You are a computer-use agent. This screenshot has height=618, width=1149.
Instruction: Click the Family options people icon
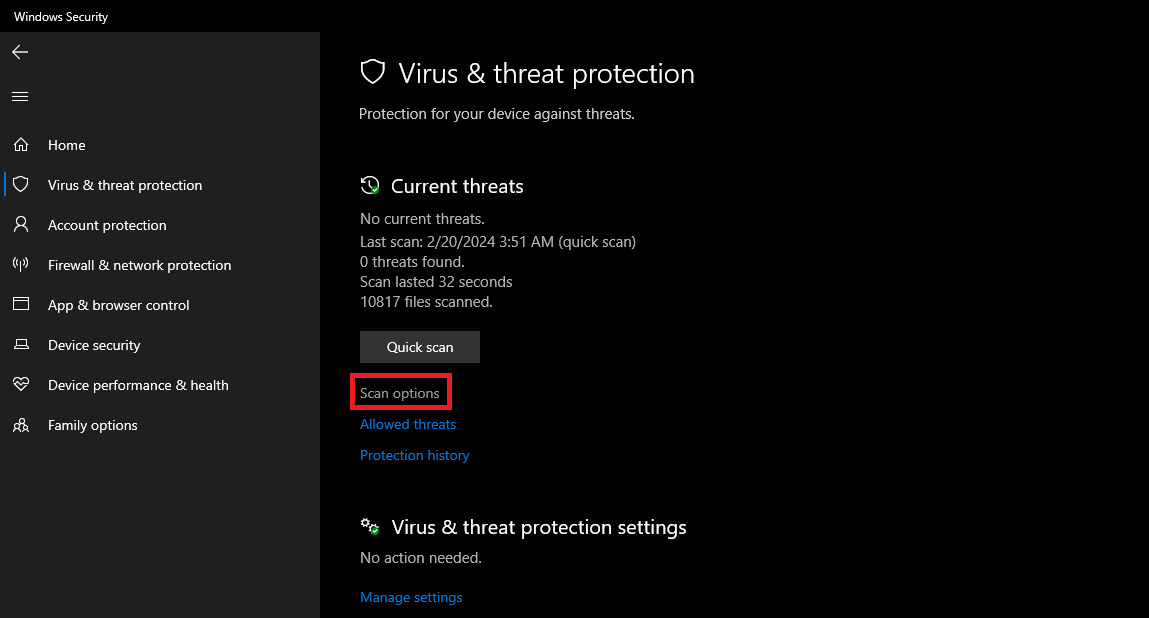click(20, 424)
